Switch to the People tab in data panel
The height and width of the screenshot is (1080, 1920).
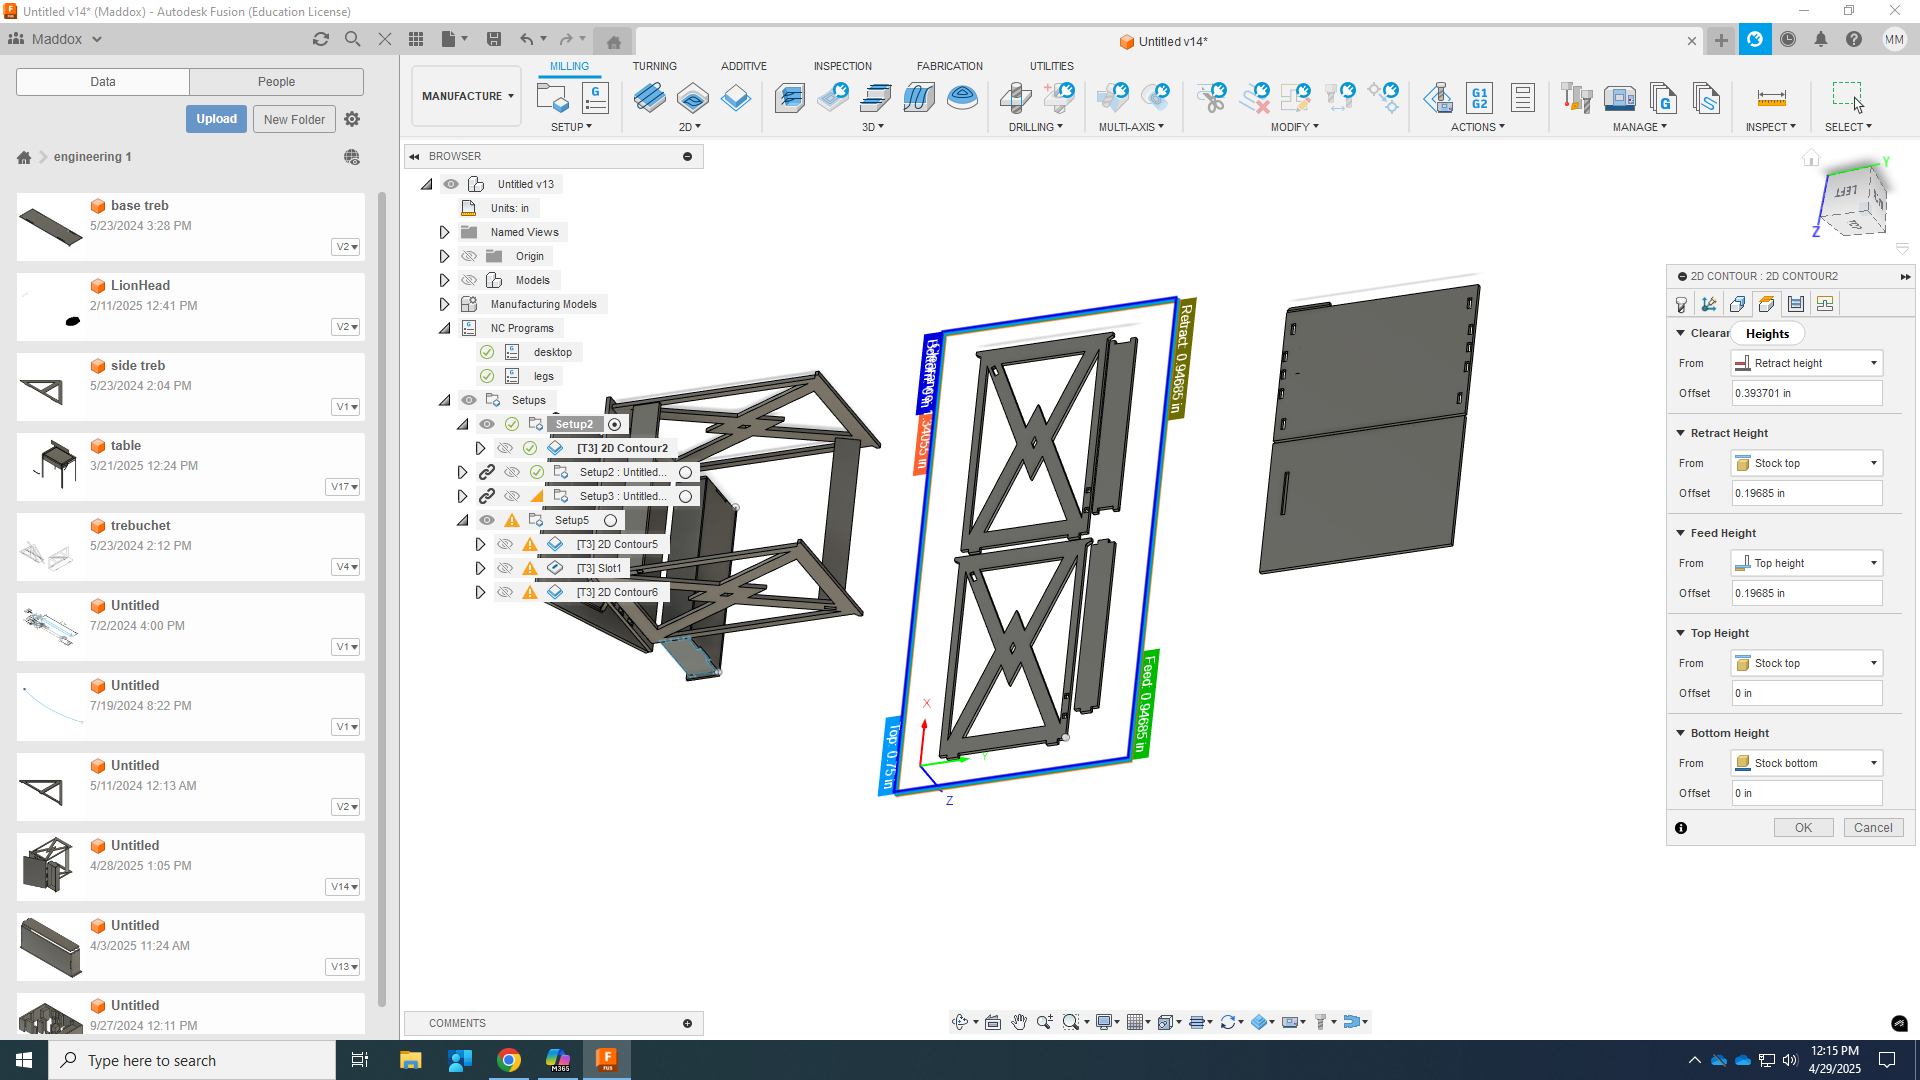click(x=277, y=82)
